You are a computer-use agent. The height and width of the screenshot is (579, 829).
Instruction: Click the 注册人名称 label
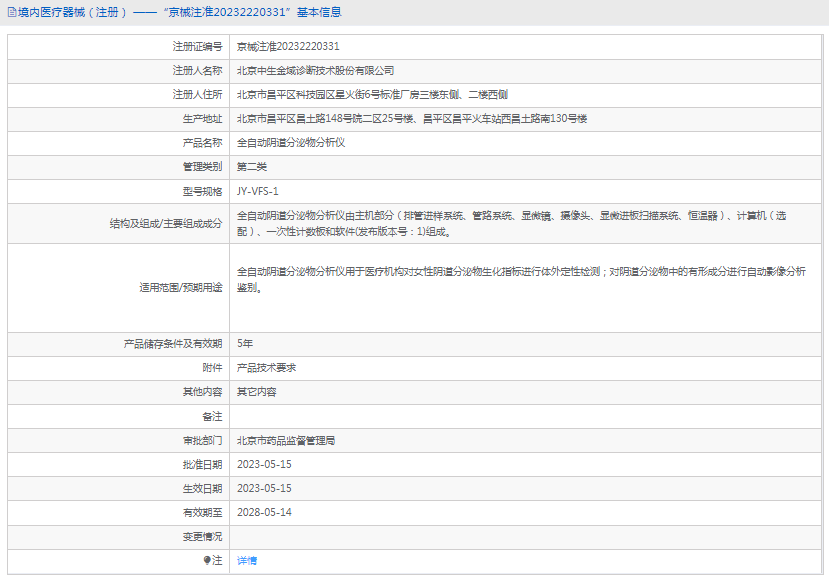click(x=197, y=71)
